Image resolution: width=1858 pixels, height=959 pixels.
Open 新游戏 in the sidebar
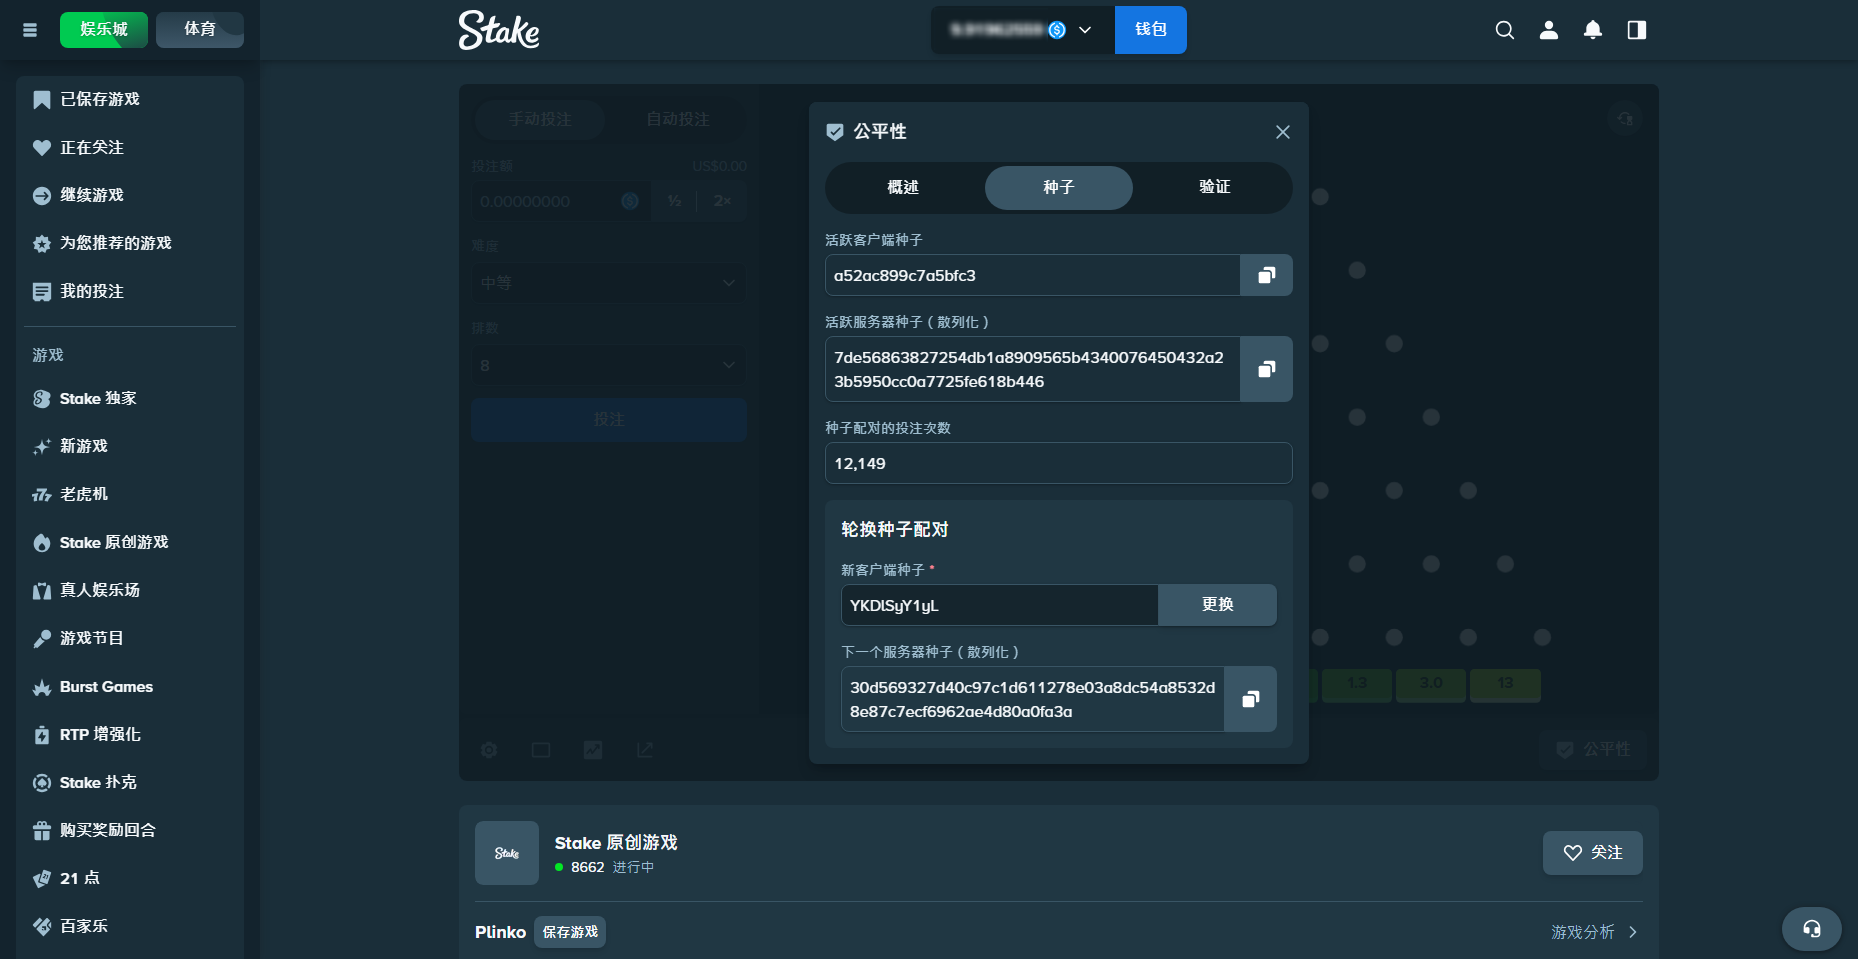coord(130,447)
